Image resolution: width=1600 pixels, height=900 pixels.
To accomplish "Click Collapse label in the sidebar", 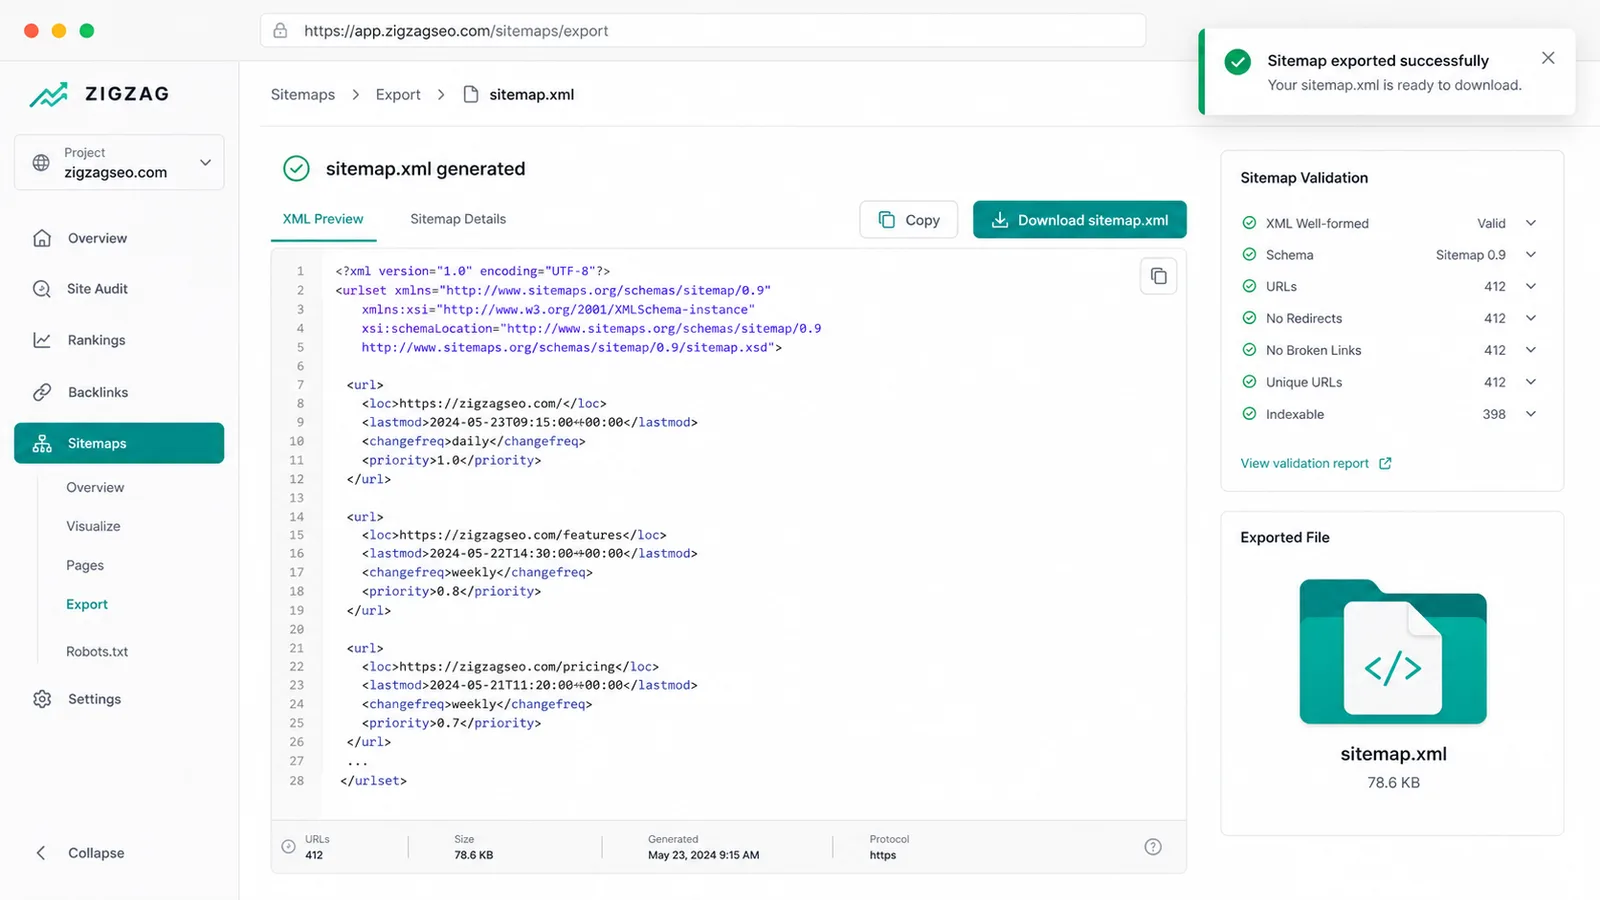I will click(96, 853).
